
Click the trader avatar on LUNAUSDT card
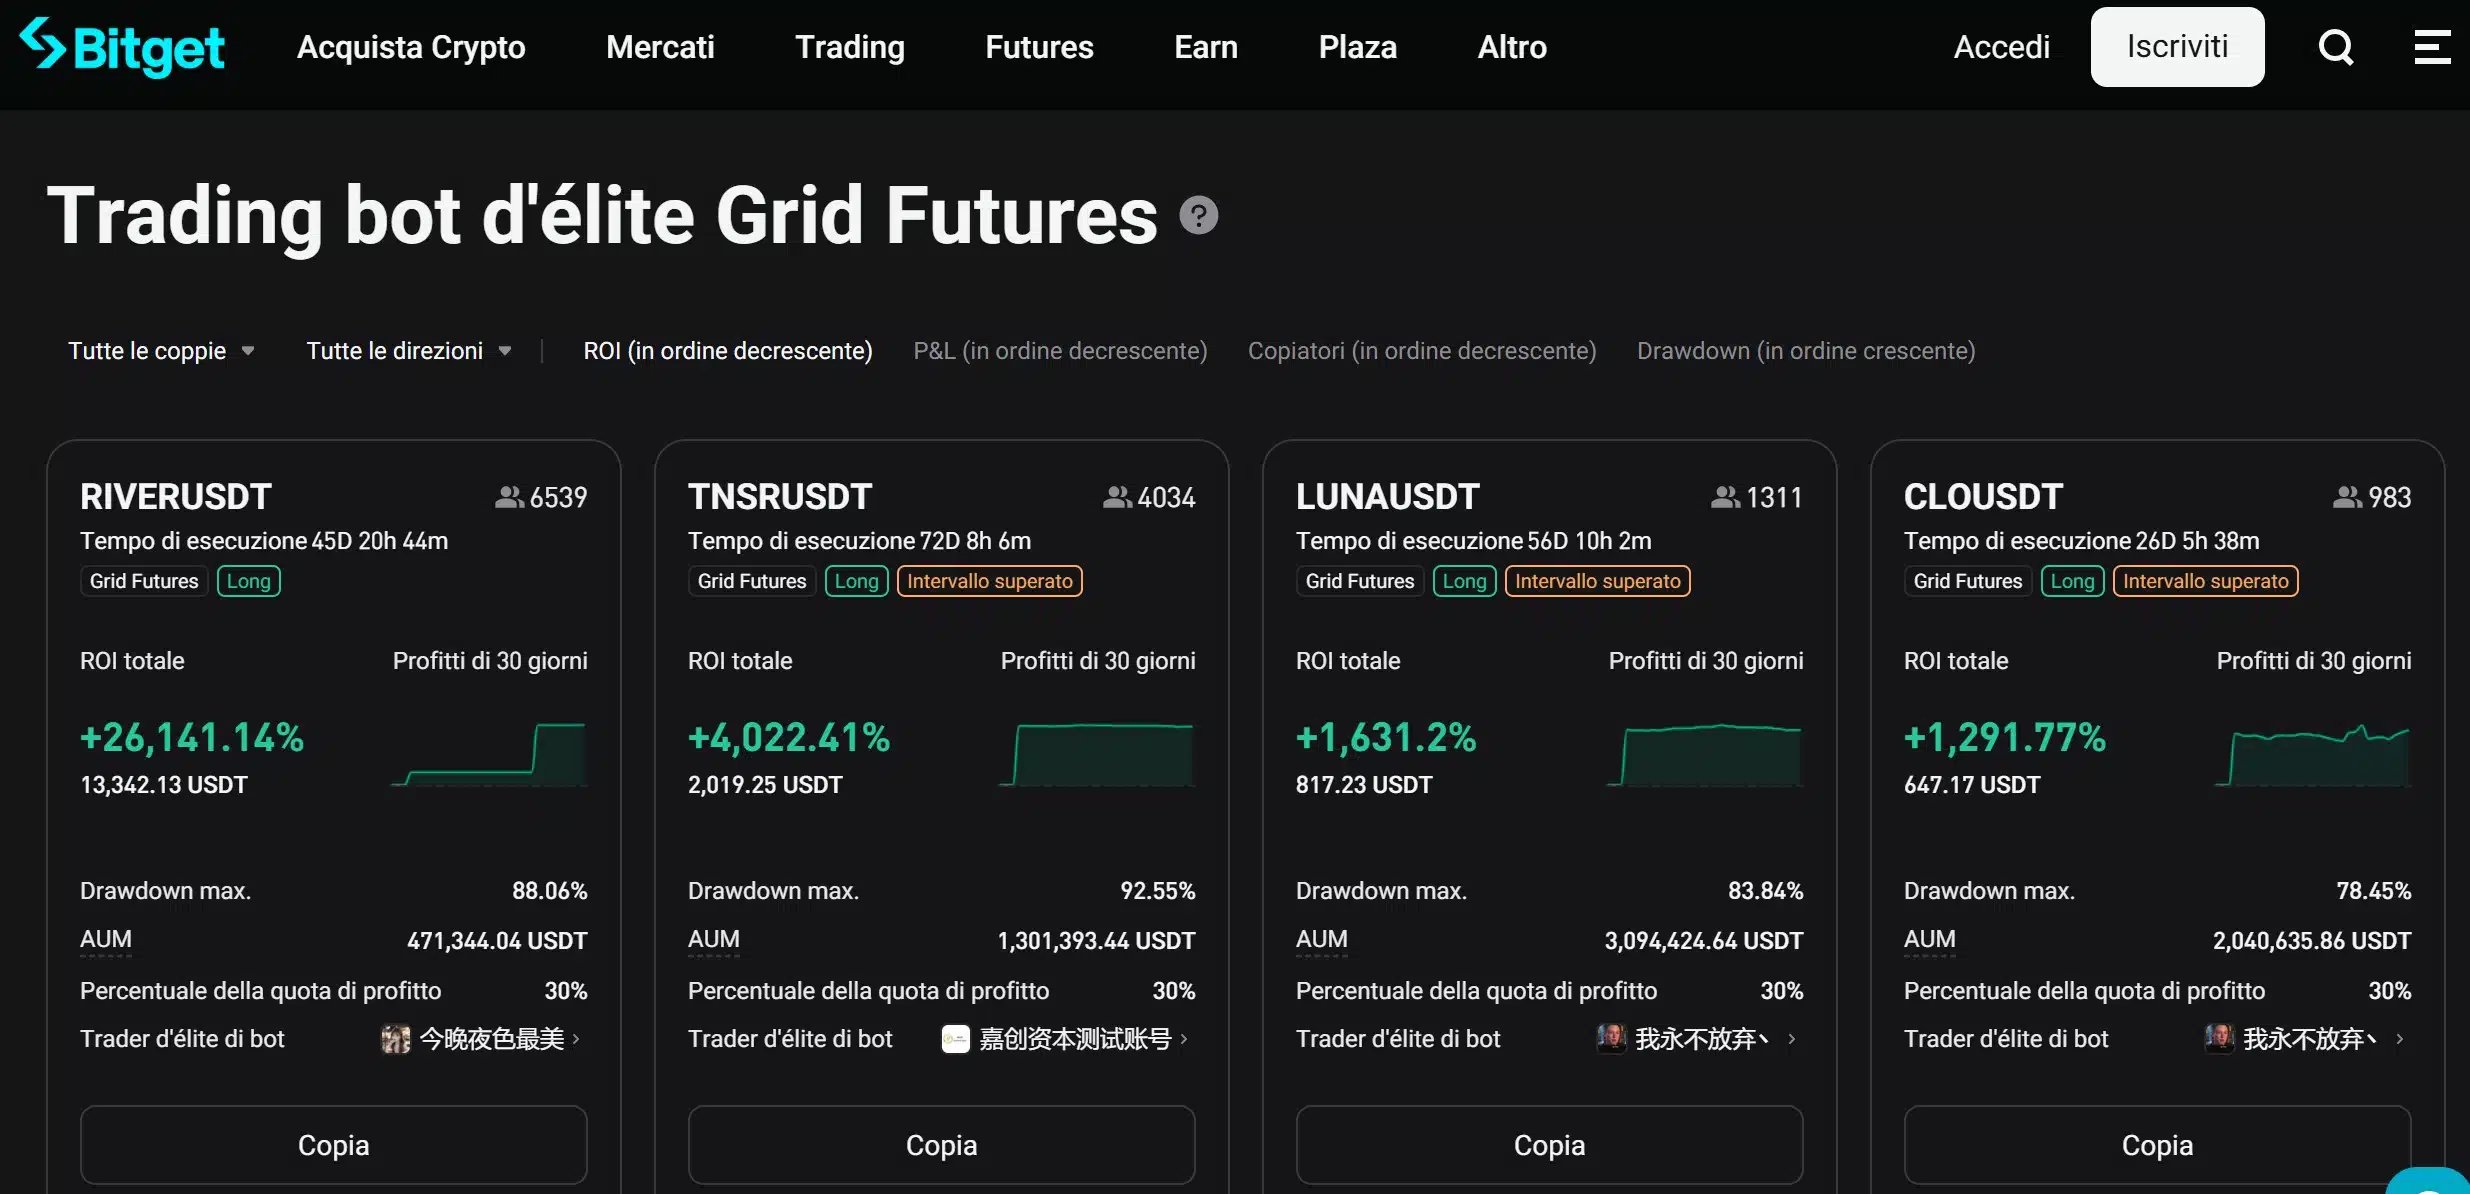(x=1610, y=1039)
